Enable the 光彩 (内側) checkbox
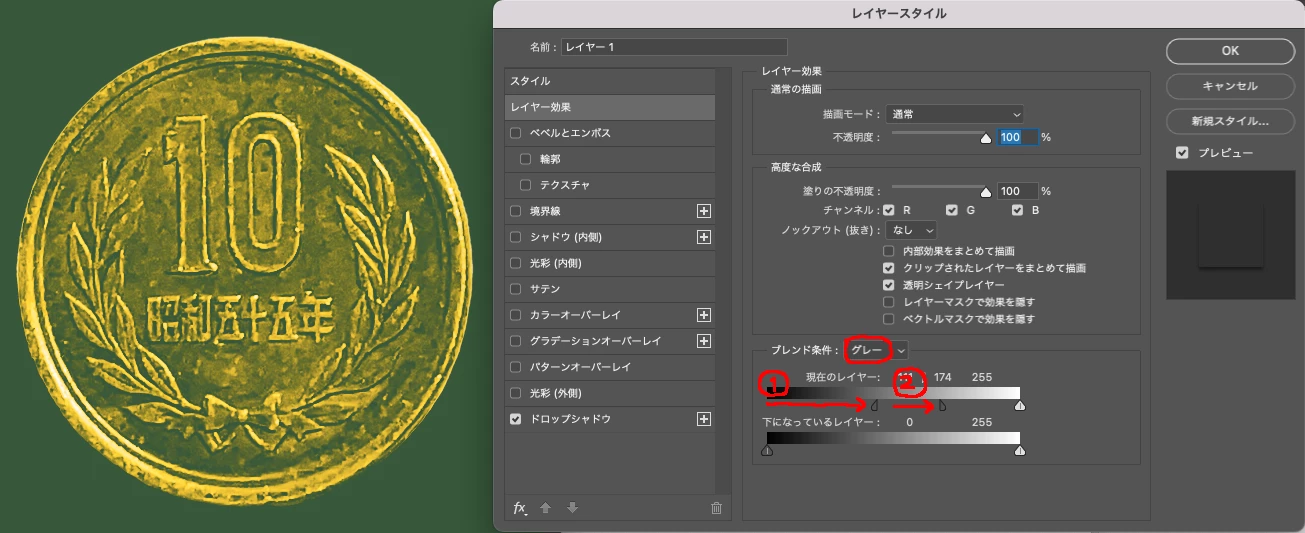1305x533 pixels. click(x=516, y=263)
